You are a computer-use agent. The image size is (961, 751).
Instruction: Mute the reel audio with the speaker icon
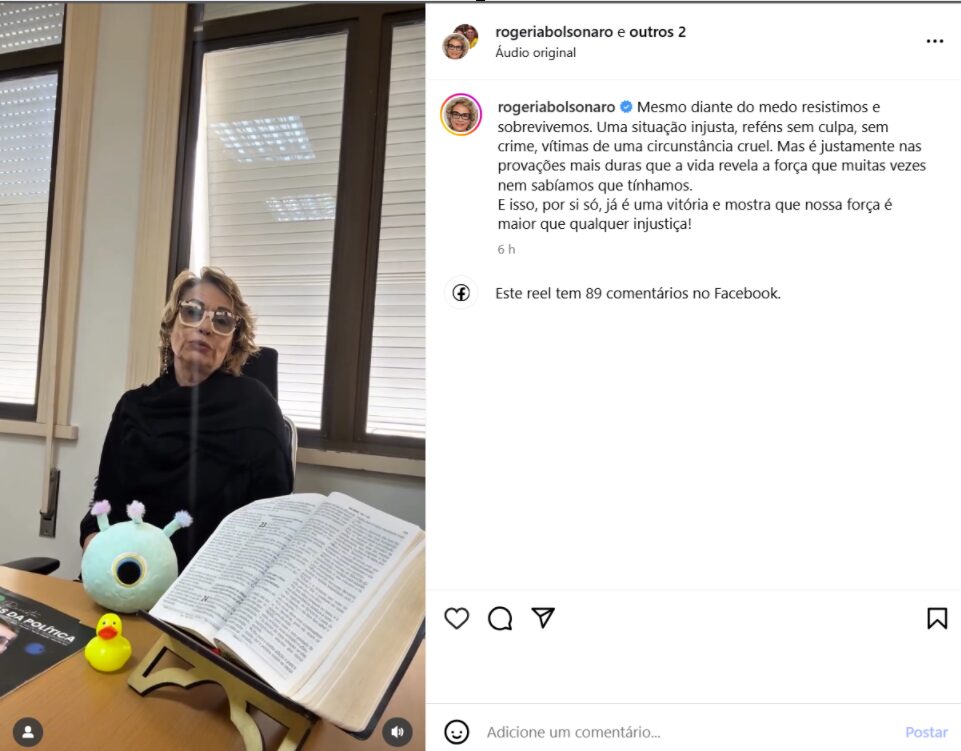[x=397, y=731]
